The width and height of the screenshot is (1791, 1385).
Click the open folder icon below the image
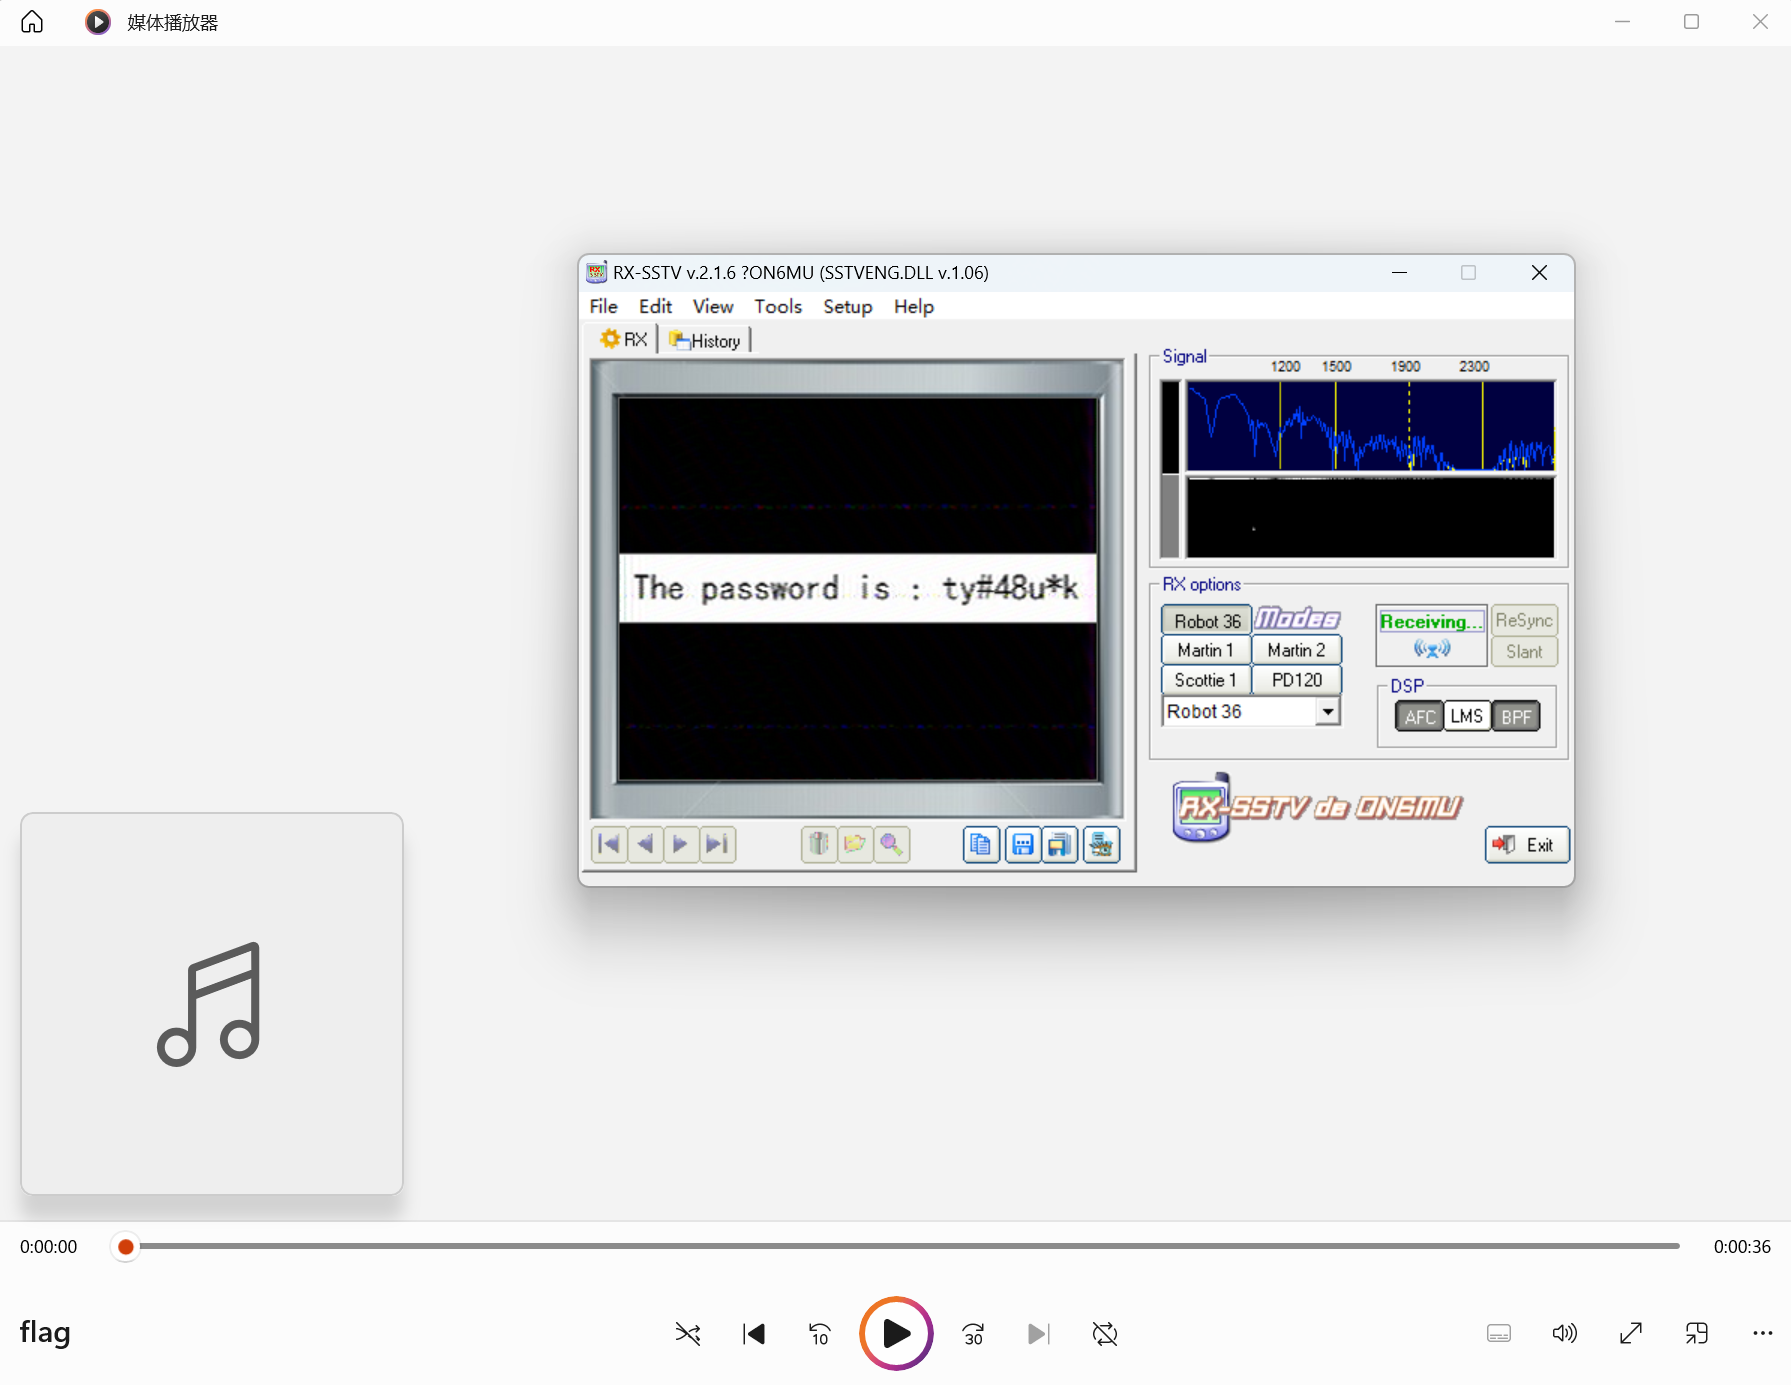pos(855,844)
